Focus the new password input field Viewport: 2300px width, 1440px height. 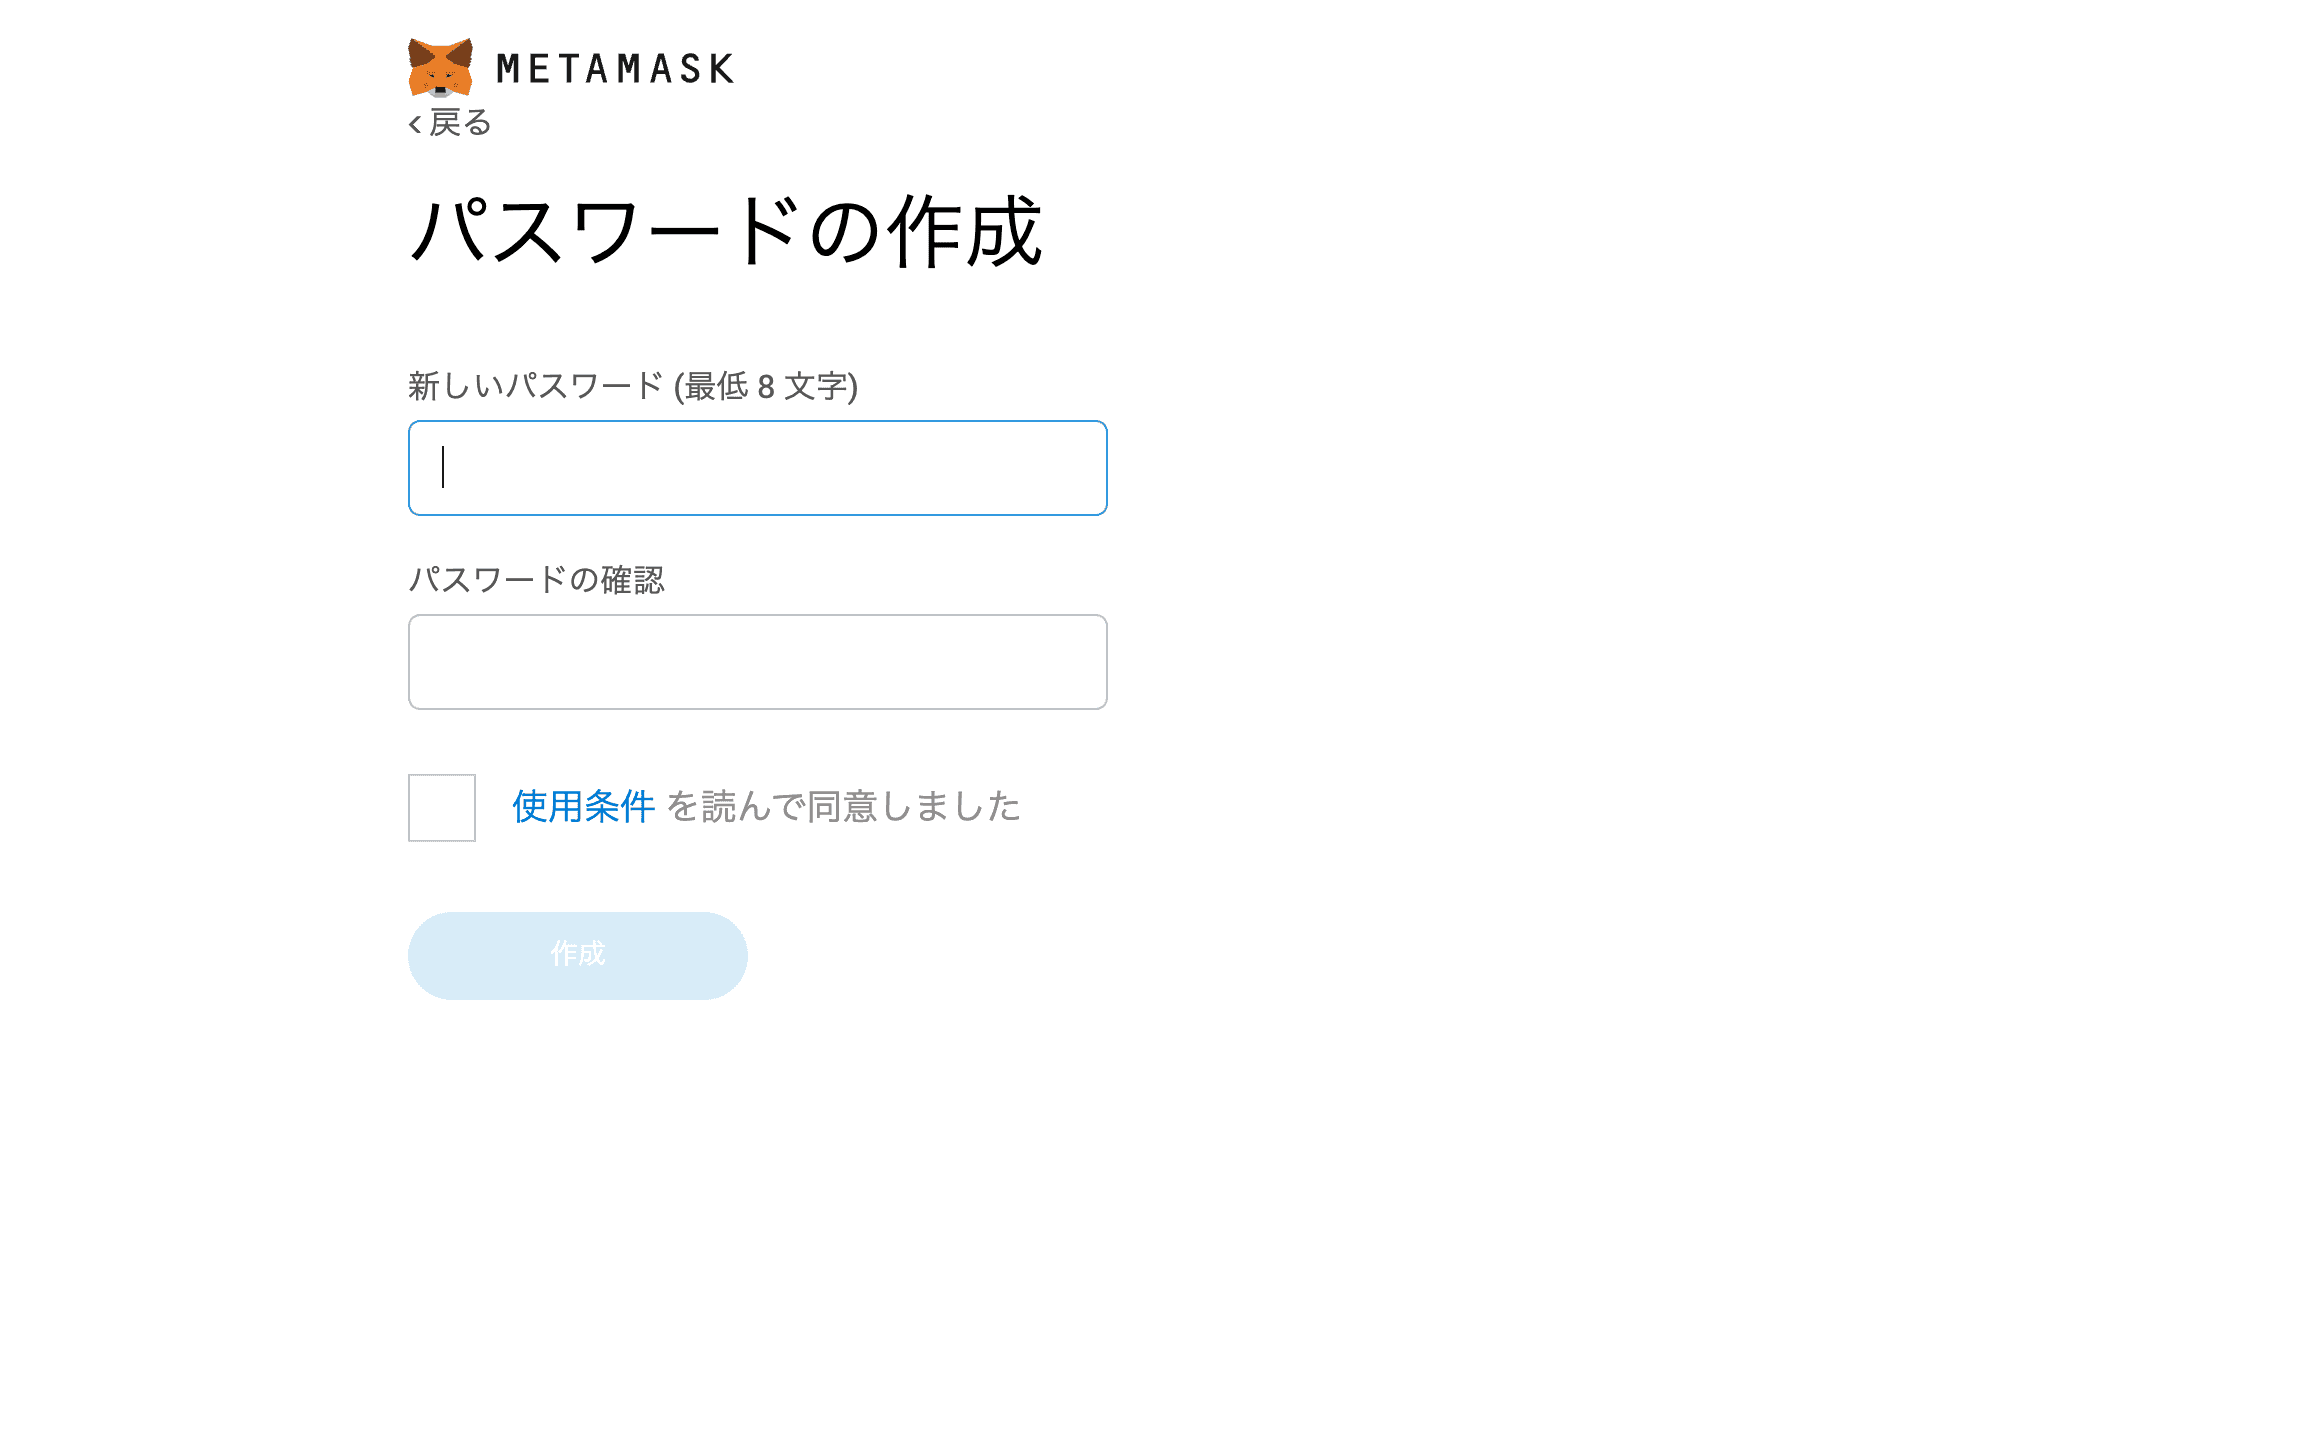click(758, 468)
